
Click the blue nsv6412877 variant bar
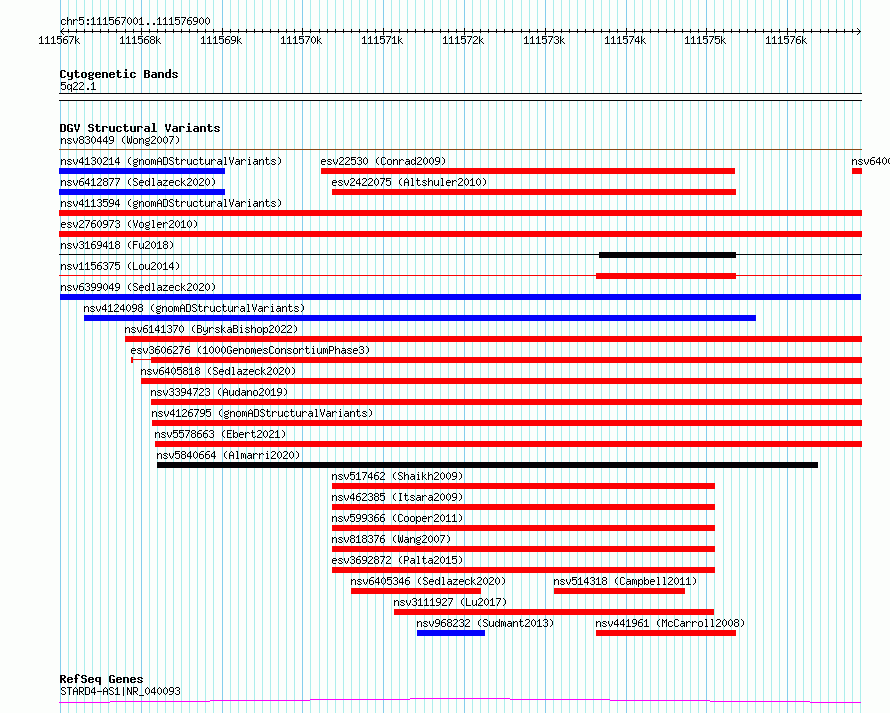(x=142, y=192)
